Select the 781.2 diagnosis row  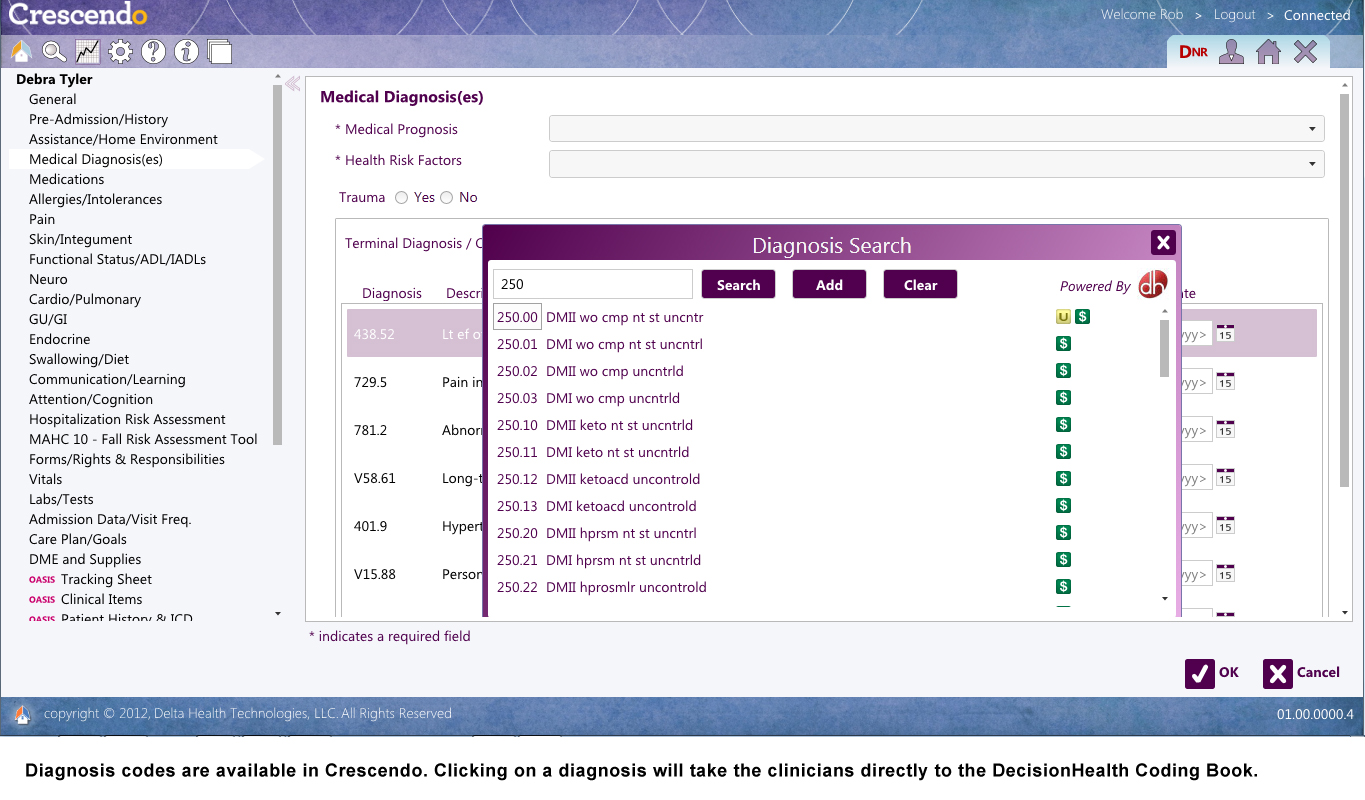click(415, 430)
